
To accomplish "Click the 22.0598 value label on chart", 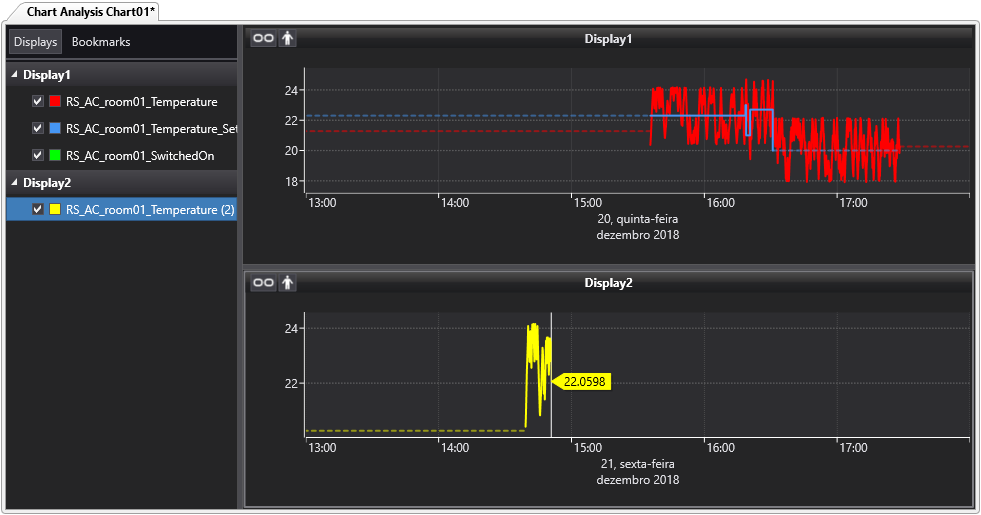I will tap(585, 381).
